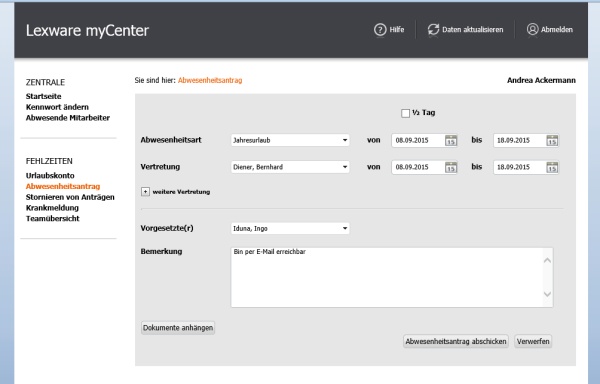Open Krankmeldung in sidebar
Viewport: 600px width, 384px height.
[52, 208]
